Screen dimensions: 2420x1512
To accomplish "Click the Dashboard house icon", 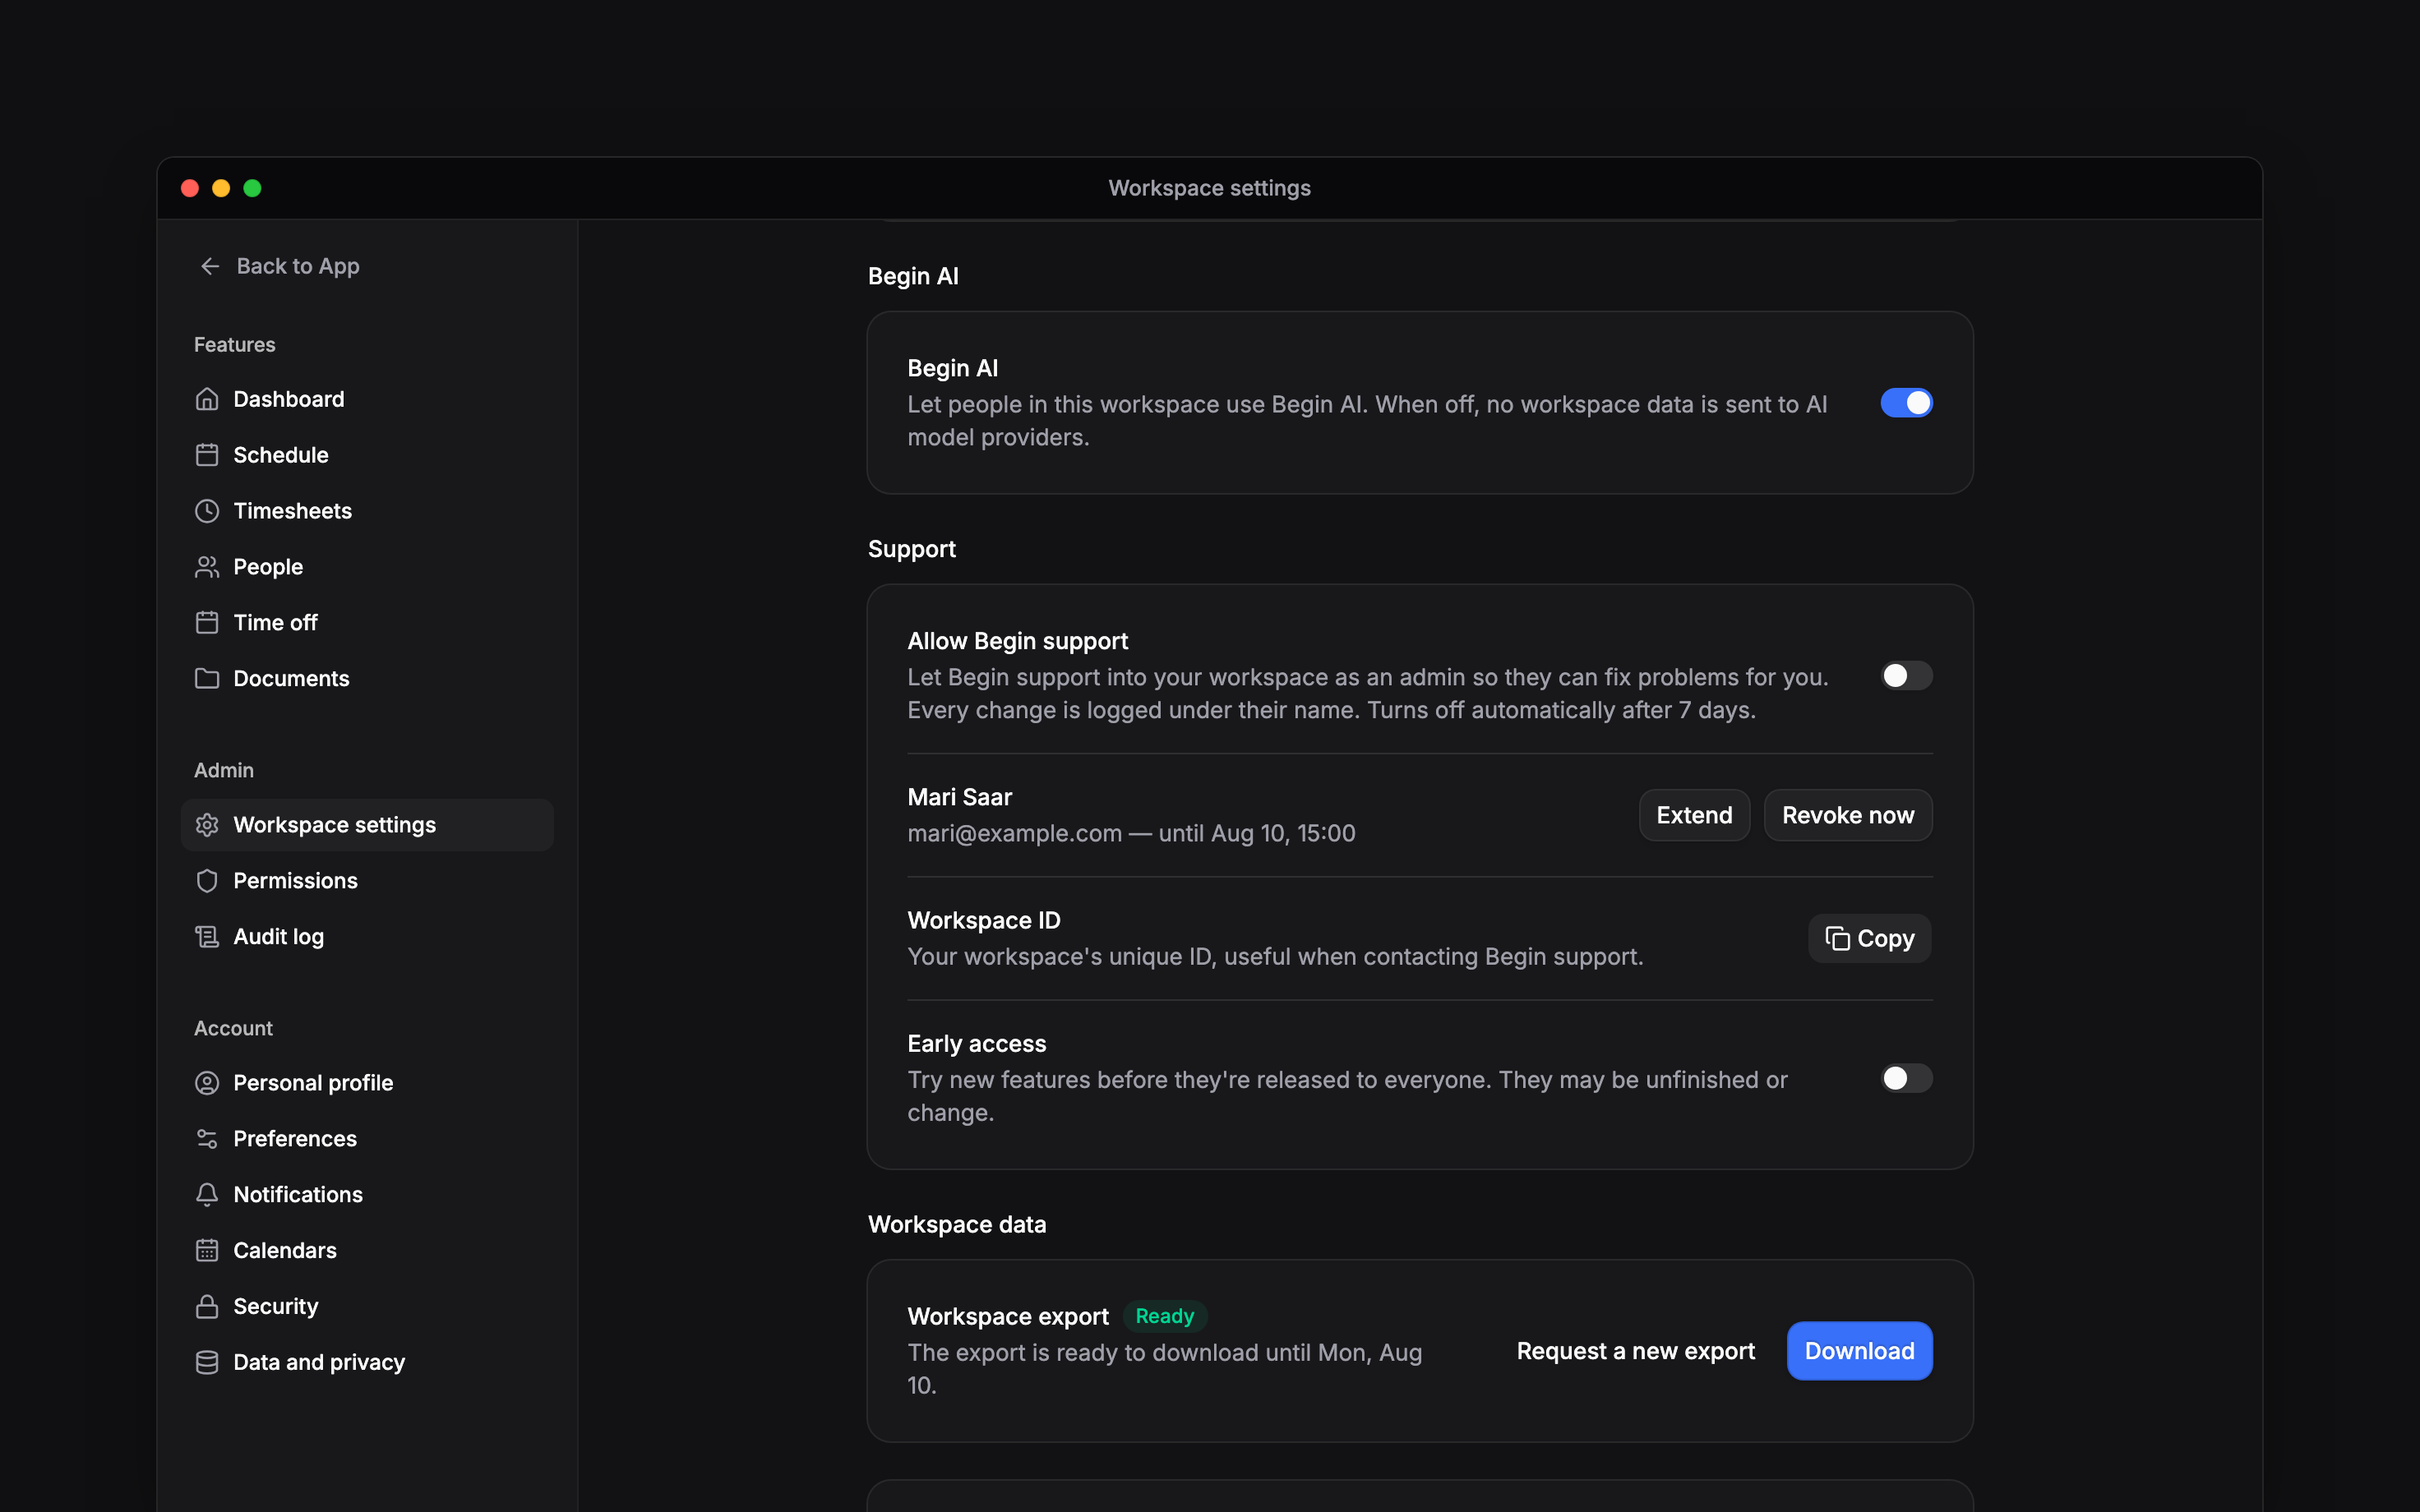I will (207, 399).
